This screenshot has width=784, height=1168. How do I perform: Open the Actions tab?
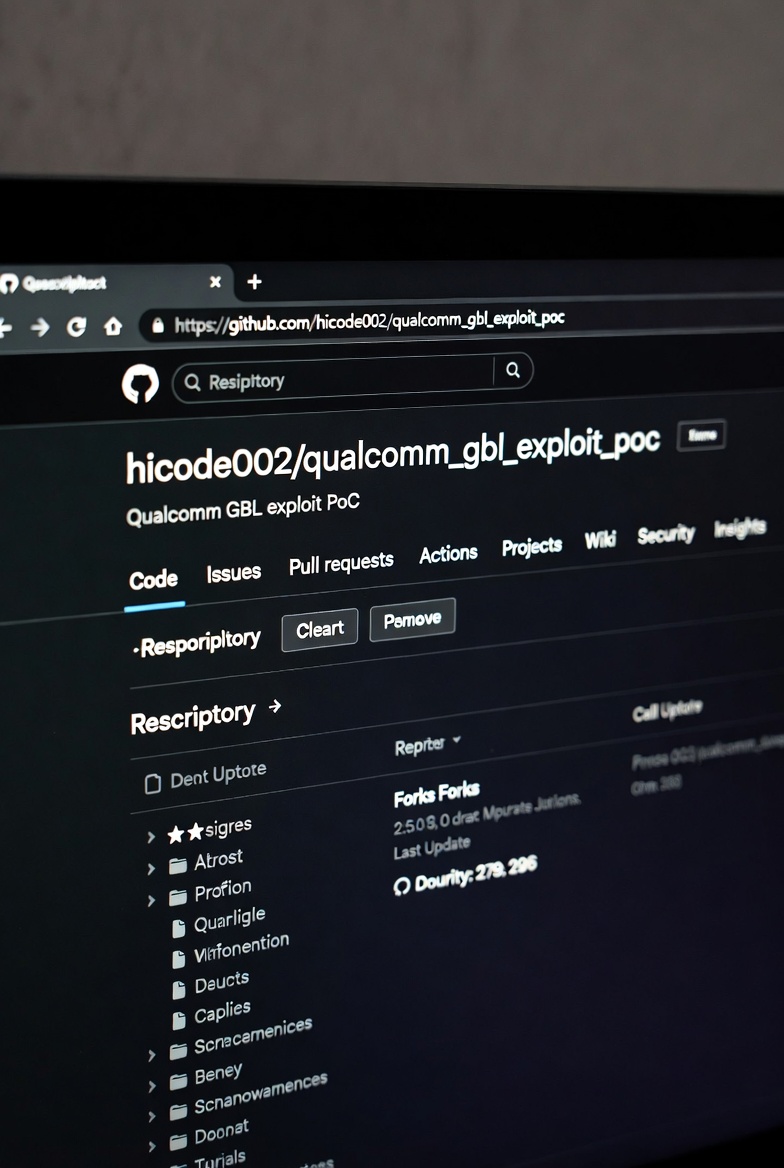point(448,554)
